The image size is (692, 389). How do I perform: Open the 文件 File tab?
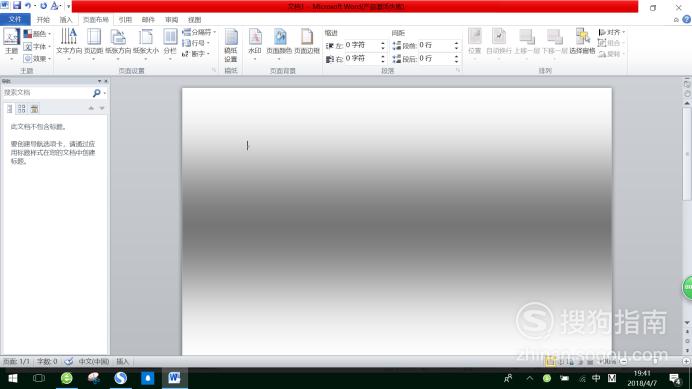tap(15, 19)
